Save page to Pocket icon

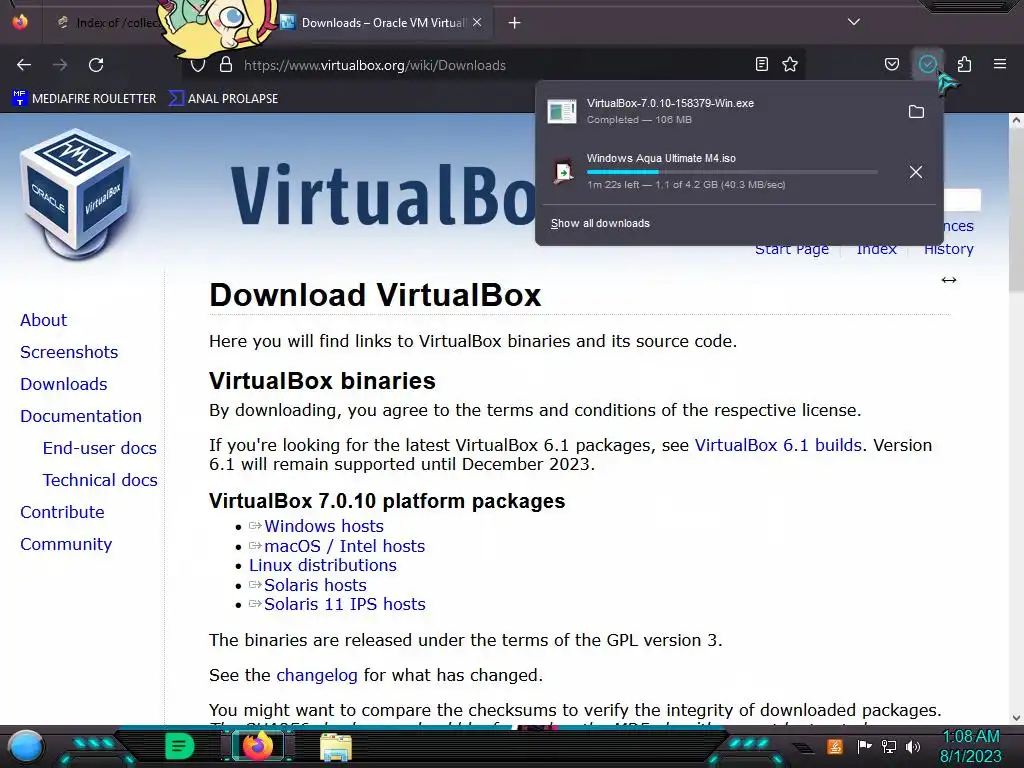point(891,64)
